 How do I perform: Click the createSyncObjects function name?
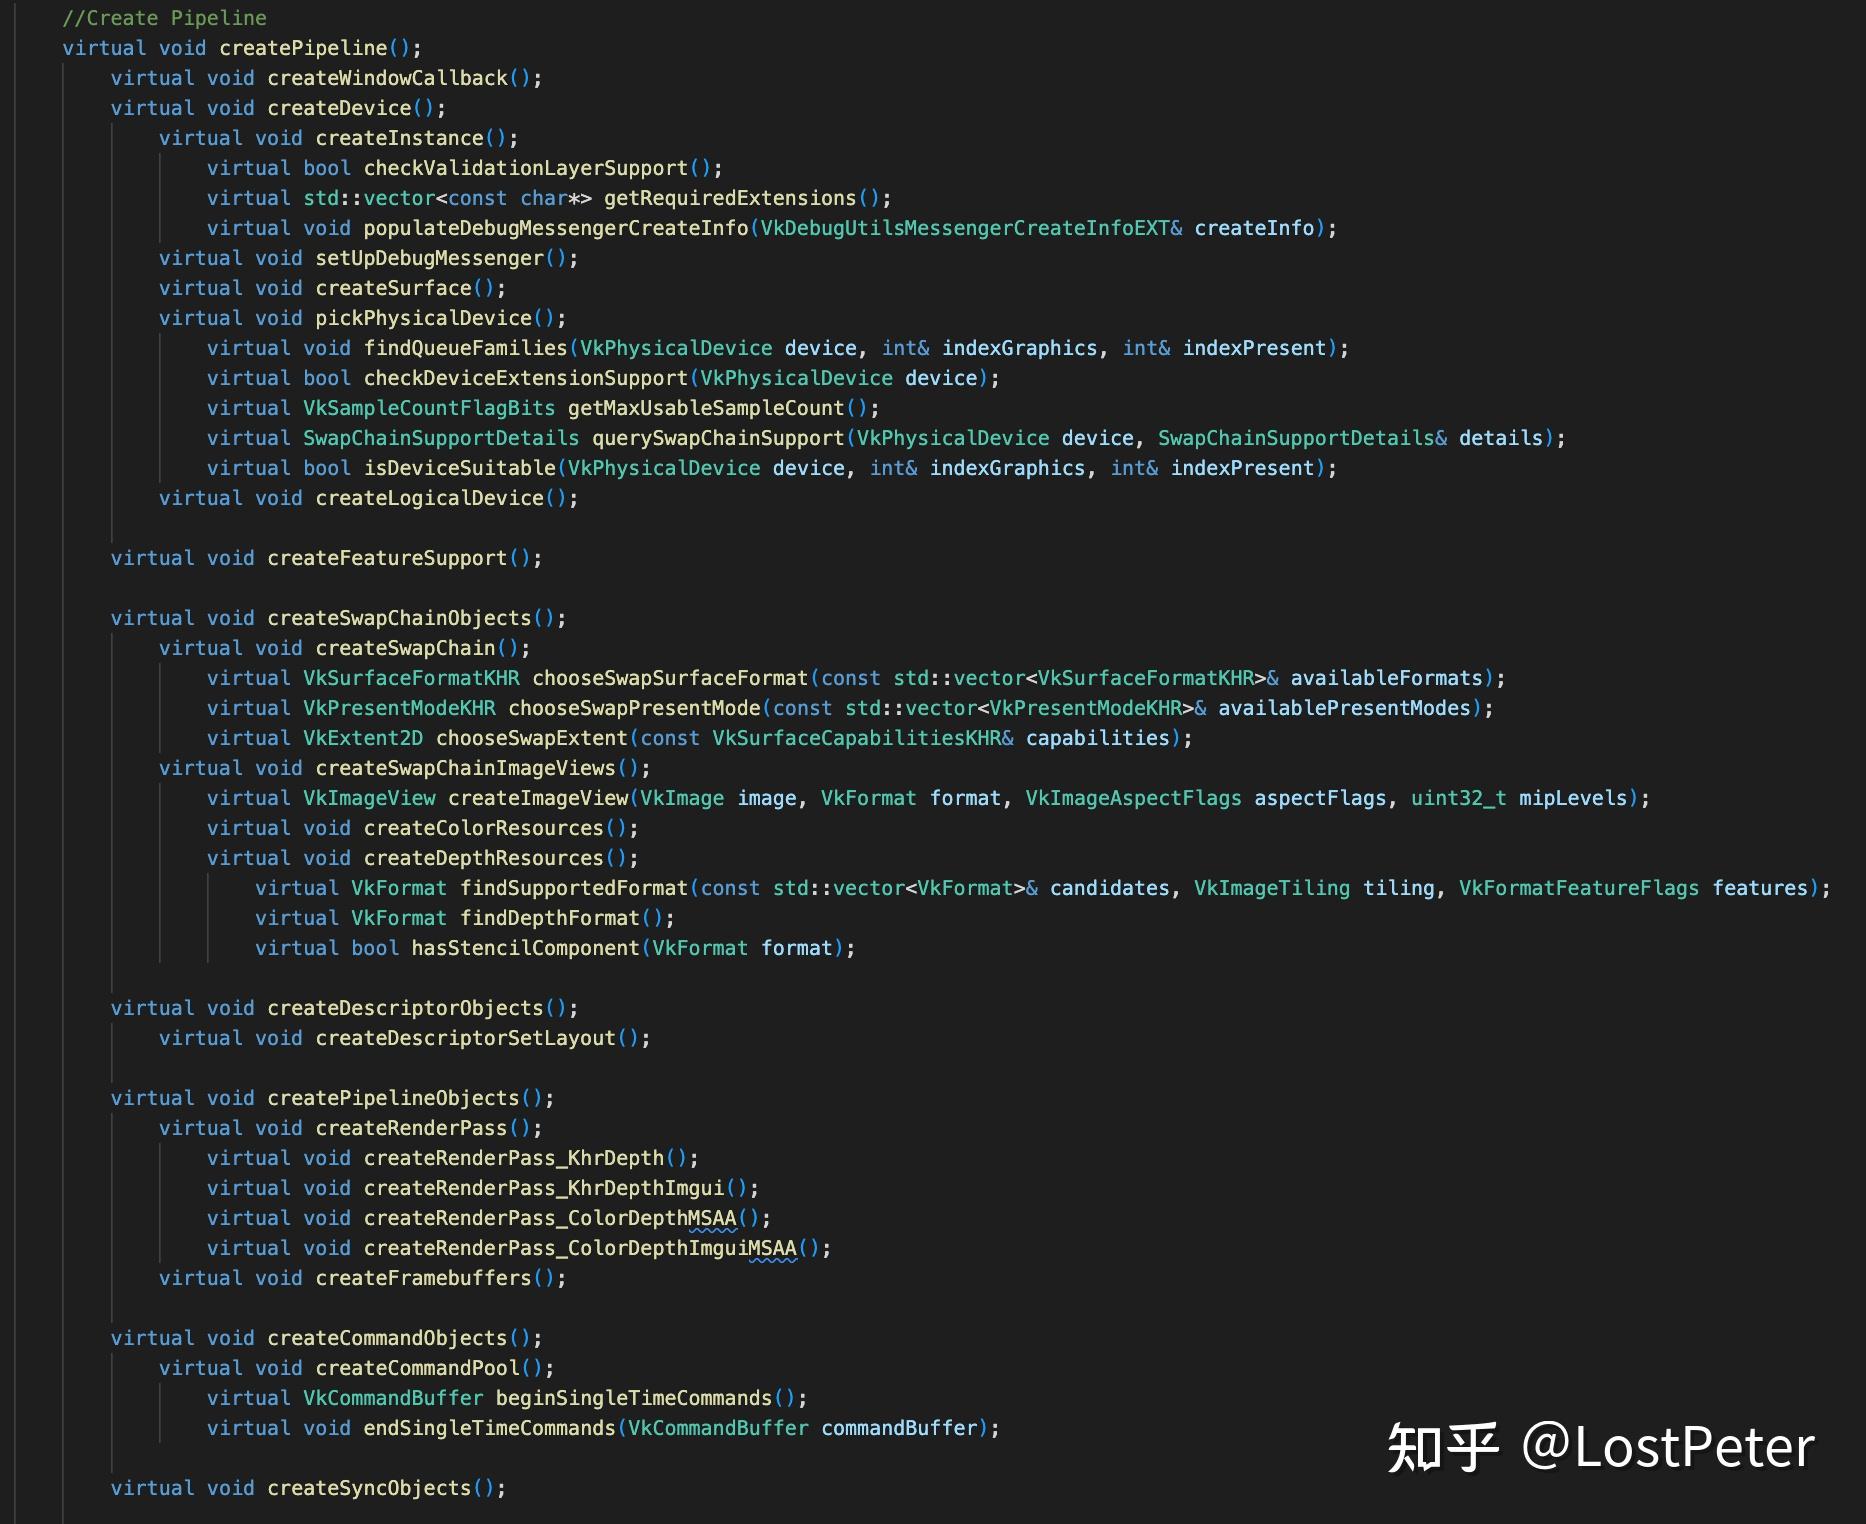[369, 1488]
